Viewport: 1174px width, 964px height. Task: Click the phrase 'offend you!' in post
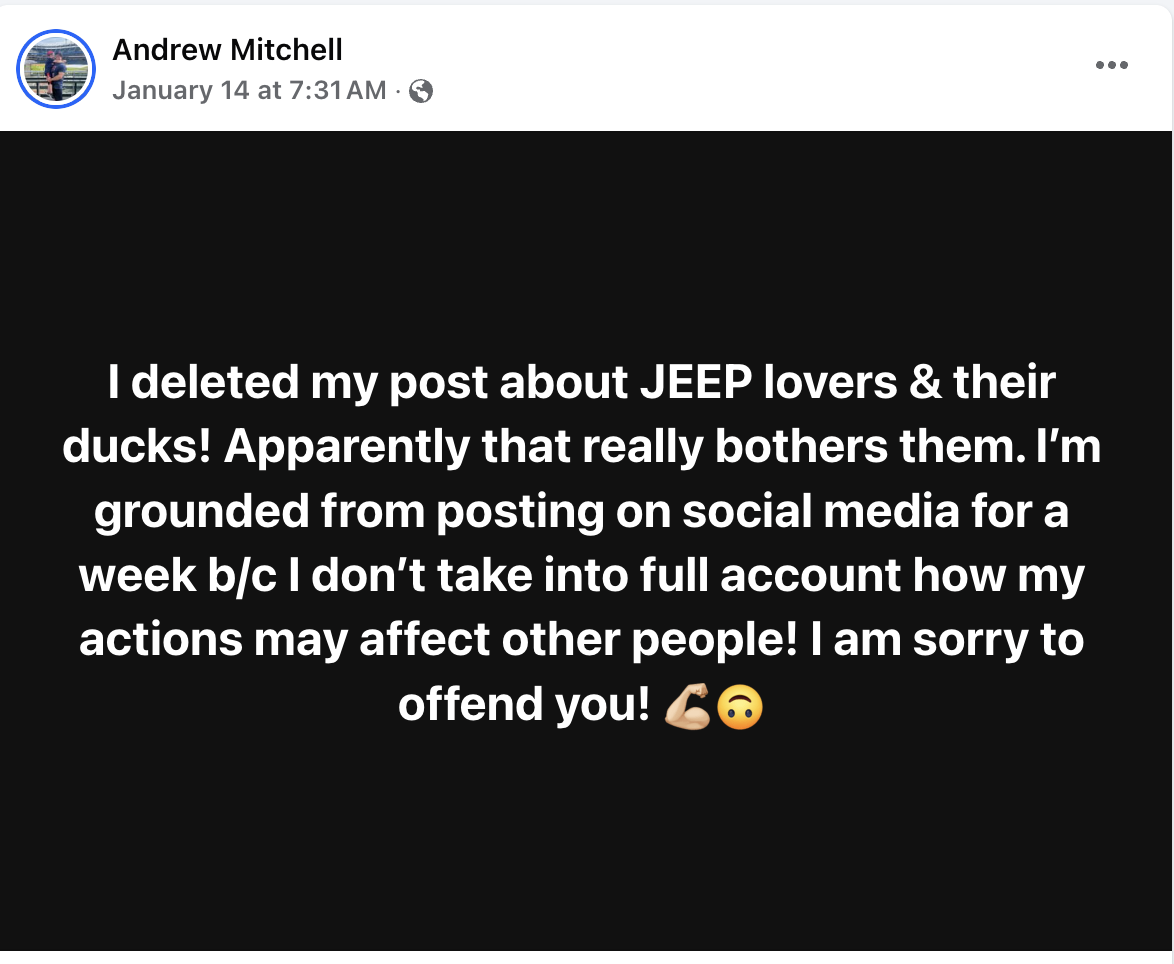[523, 704]
